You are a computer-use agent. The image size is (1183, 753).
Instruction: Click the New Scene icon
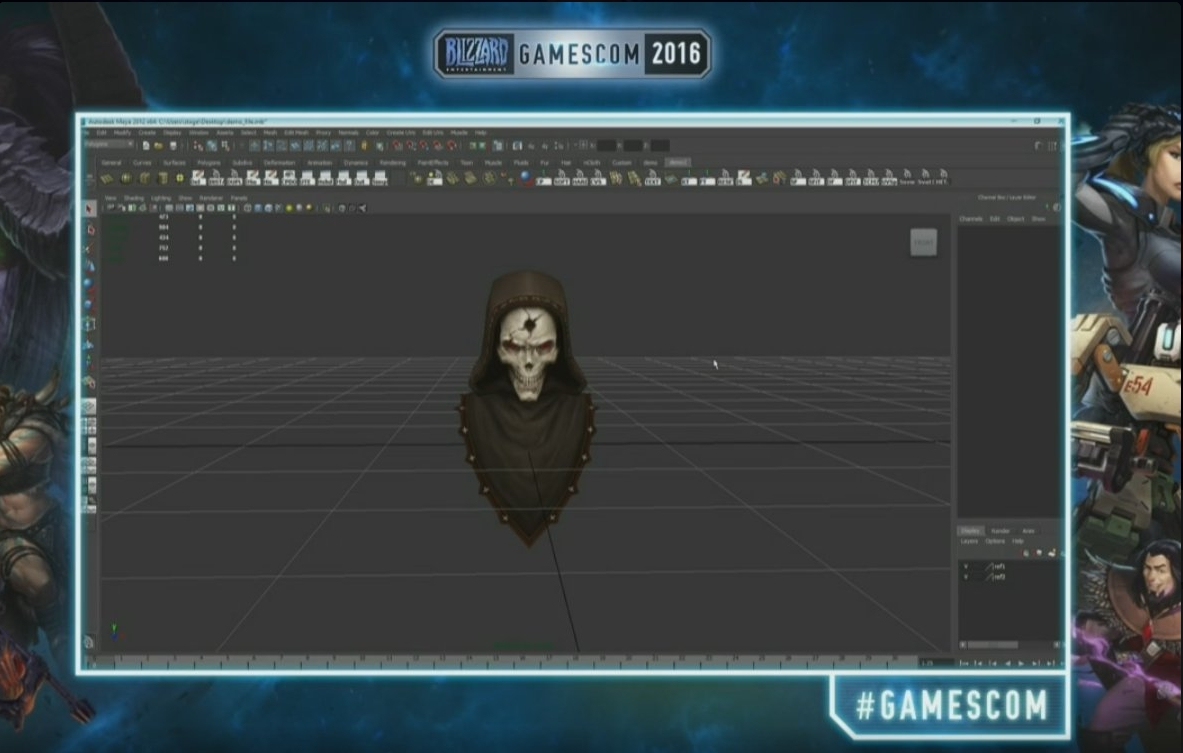(146, 146)
